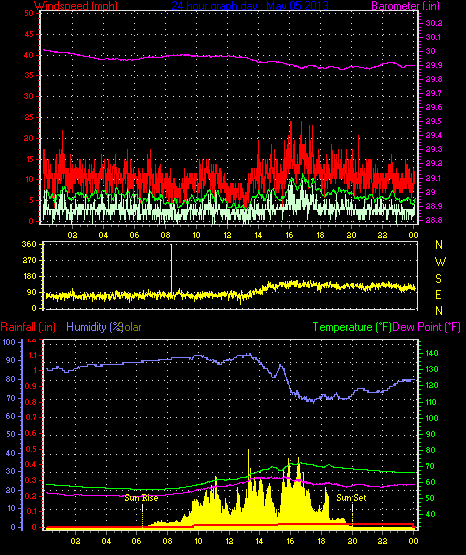Click the 140 temperature axis value

coord(432,353)
